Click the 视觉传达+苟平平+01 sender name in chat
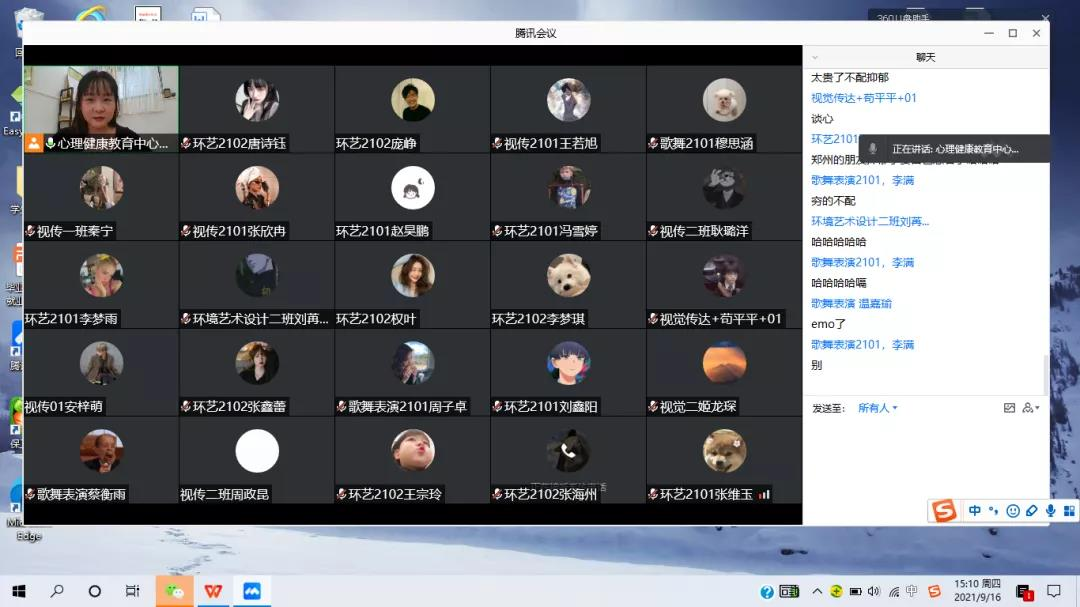Viewport: 1080px width, 607px height. (863, 98)
